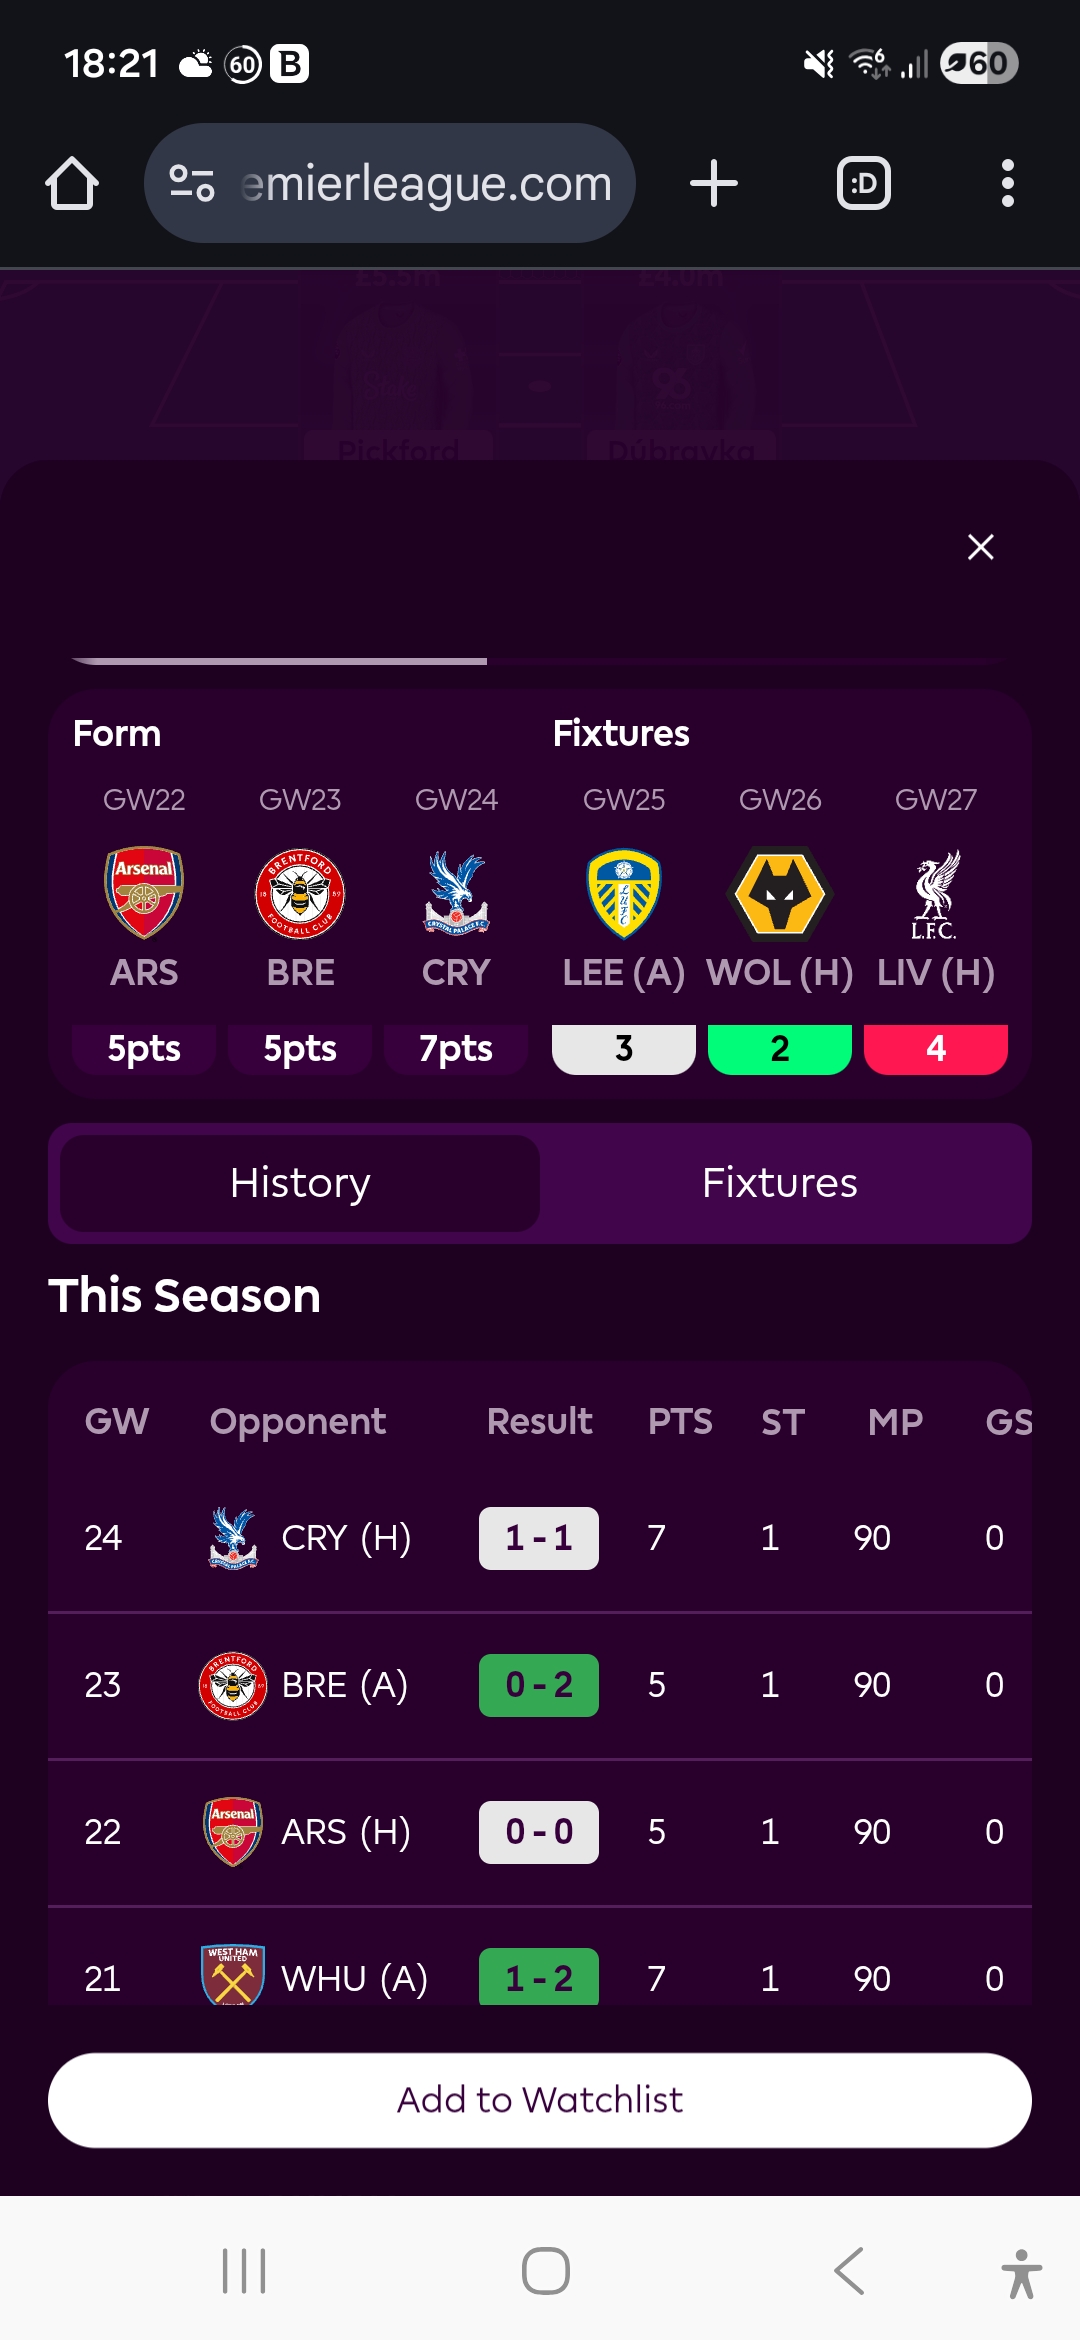1080x2340 pixels.
Task: Close the player info popup
Action: [x=980, y=547]
